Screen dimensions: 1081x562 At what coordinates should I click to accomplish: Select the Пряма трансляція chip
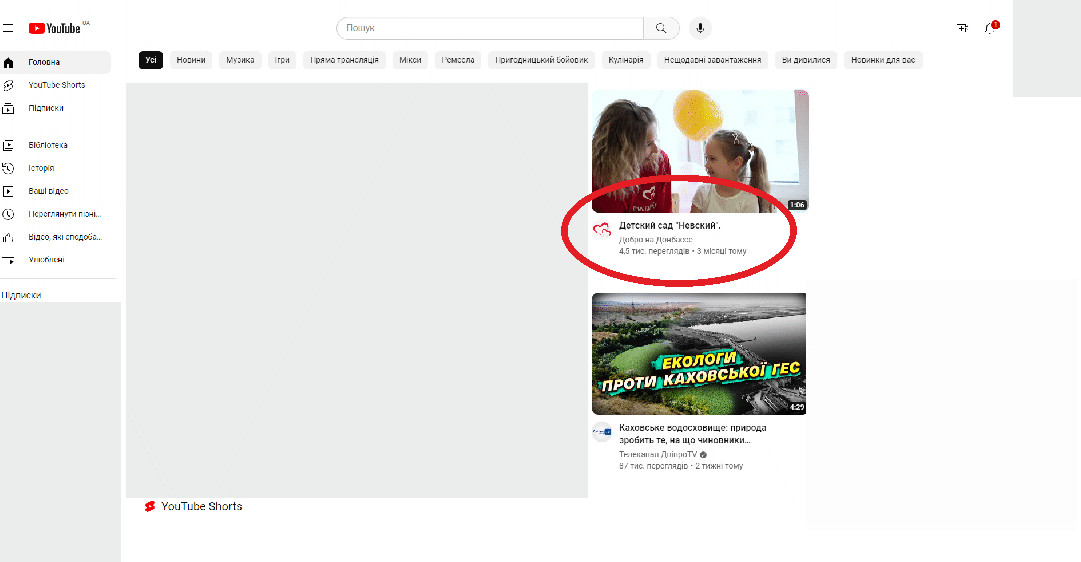click(x=344, y=60)
